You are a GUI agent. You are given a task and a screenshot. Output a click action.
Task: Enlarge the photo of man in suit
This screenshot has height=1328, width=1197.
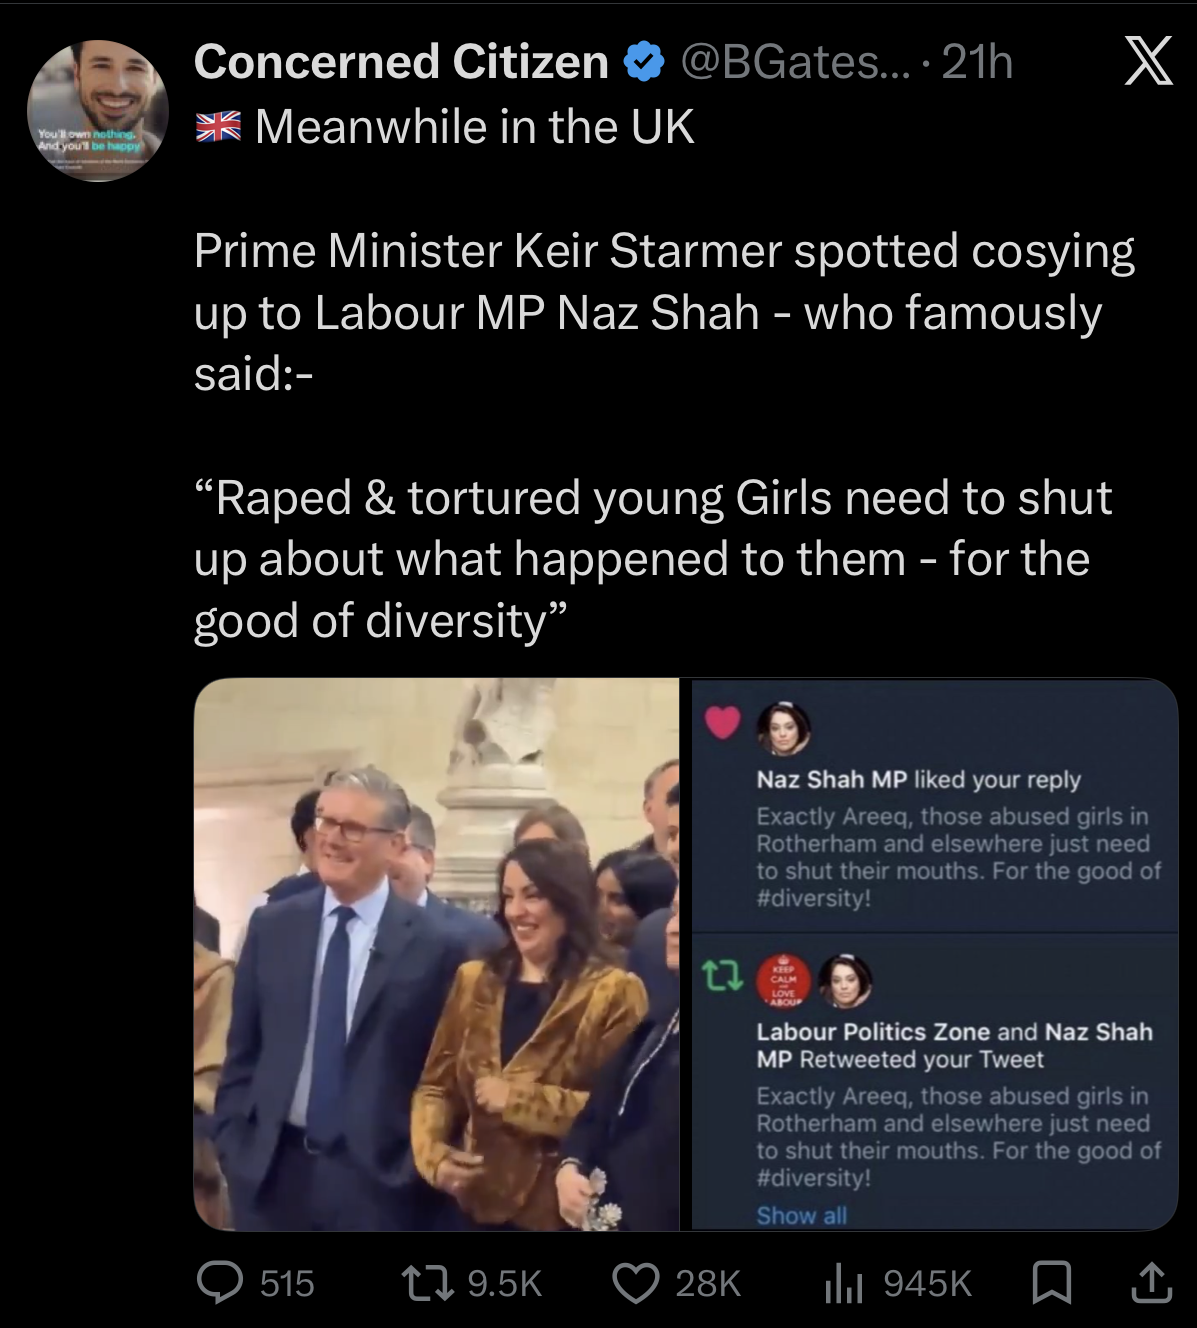[437, 954]
